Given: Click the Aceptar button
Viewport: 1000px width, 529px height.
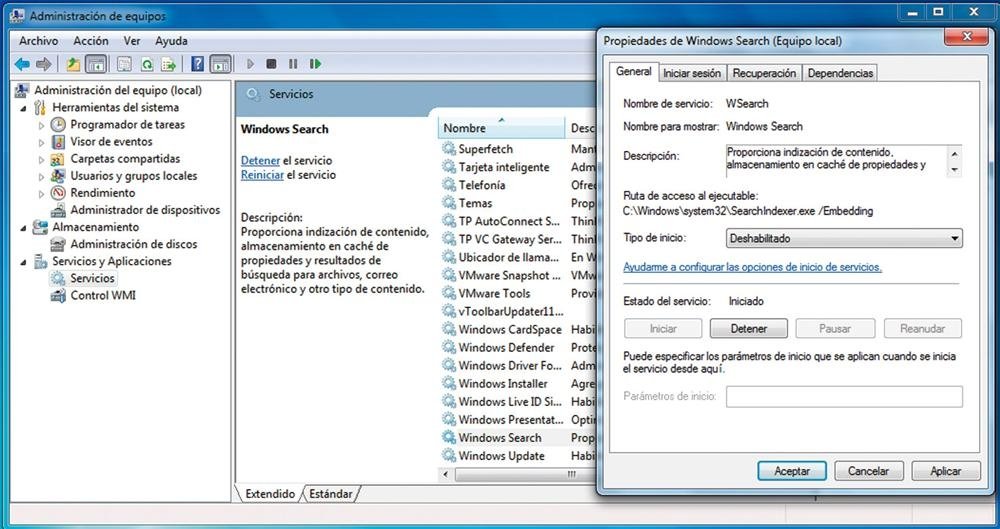Looking at the screenshot, I should point(792,471).
